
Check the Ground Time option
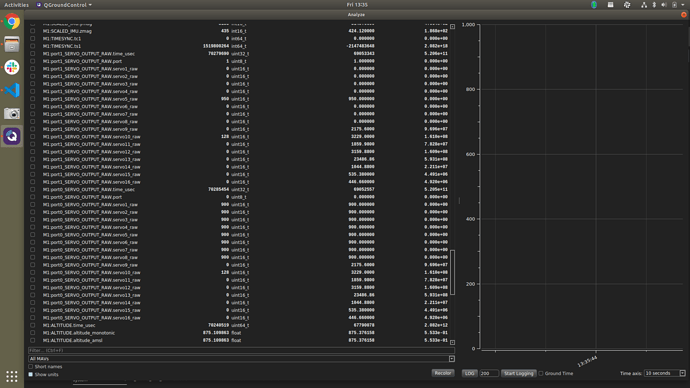click(541, 373)
